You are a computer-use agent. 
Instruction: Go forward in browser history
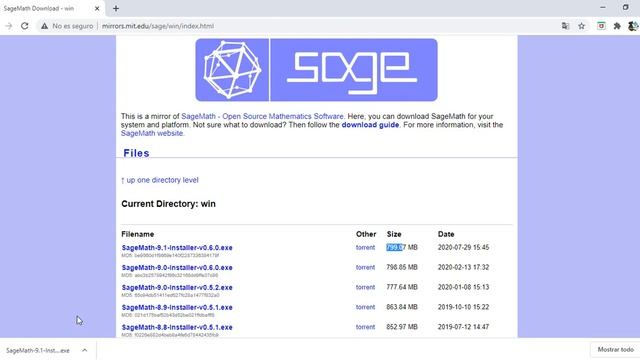point(9,26)
